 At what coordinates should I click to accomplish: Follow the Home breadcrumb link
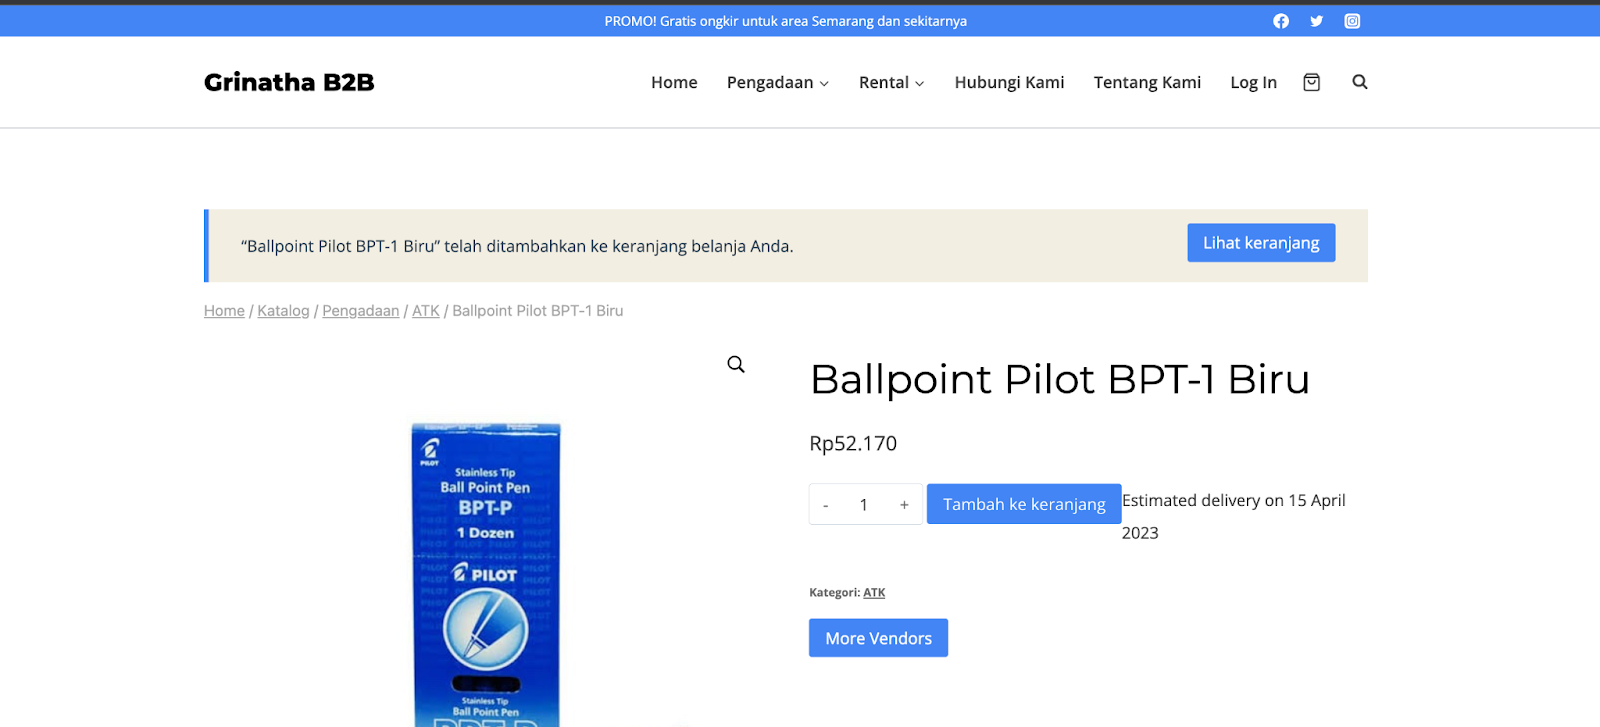[224, 311]
